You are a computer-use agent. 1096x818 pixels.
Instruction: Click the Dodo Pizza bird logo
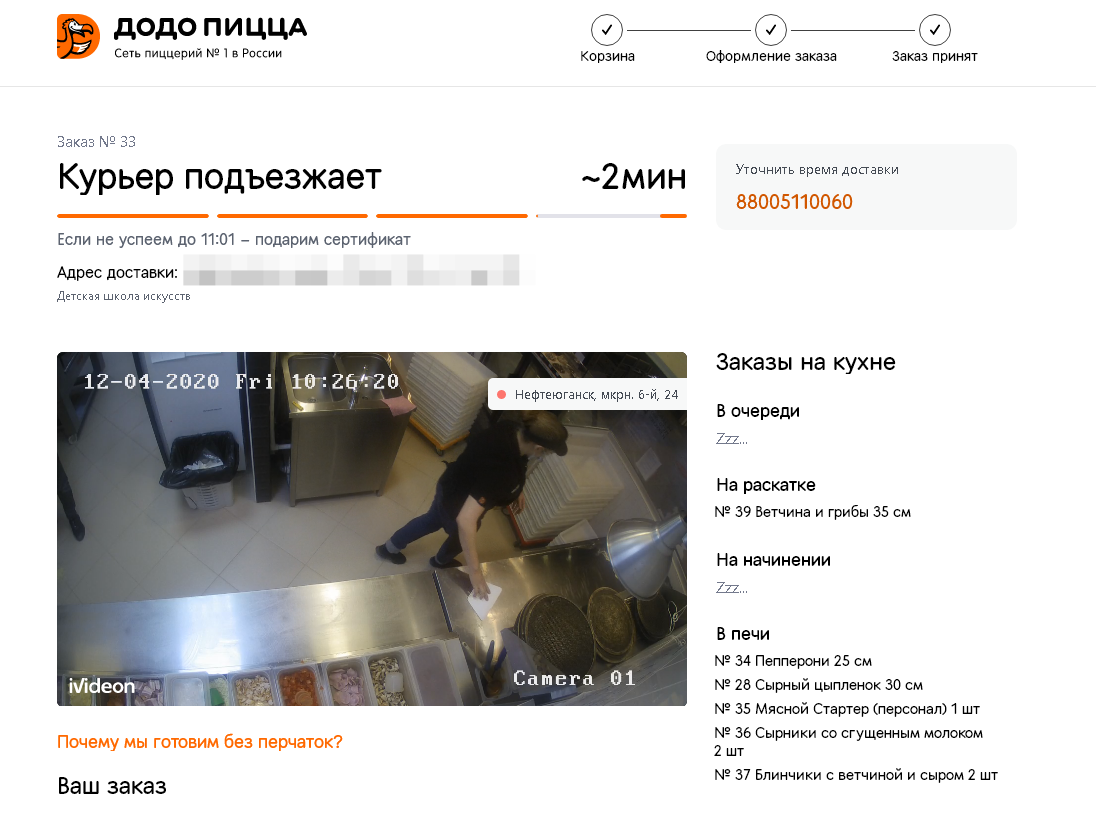78,36
